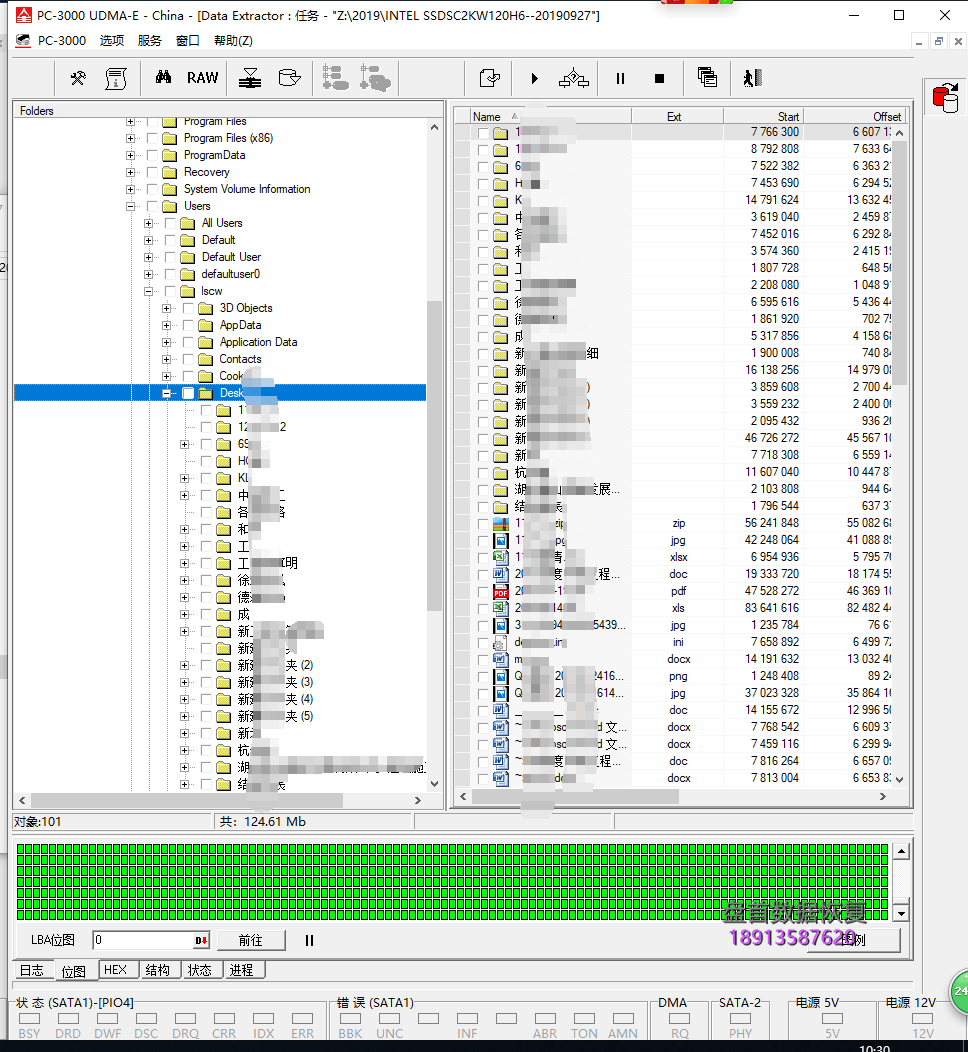Expand the ProgramData tree node
The image size is (968, 1052).
[130, 155]
